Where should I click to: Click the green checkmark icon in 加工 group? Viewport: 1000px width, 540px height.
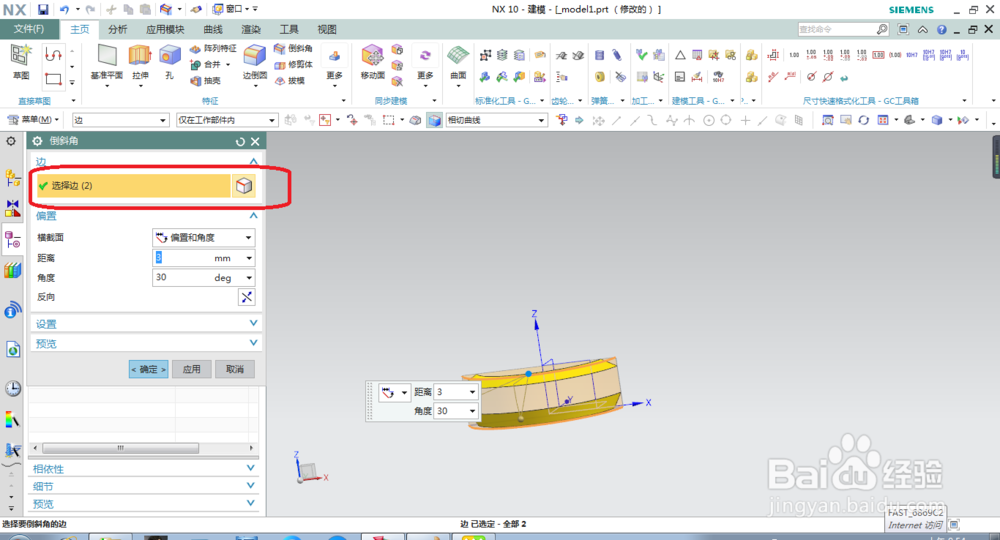pyautogui.click(x=642, y=55)
